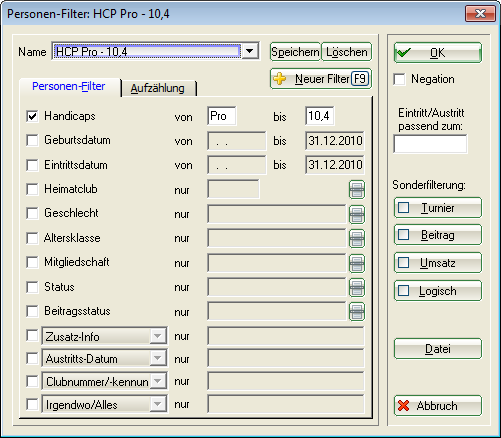Click the Eintritt/Austritt passend zum field
The image size is (501, 438).
coord(430,144)
